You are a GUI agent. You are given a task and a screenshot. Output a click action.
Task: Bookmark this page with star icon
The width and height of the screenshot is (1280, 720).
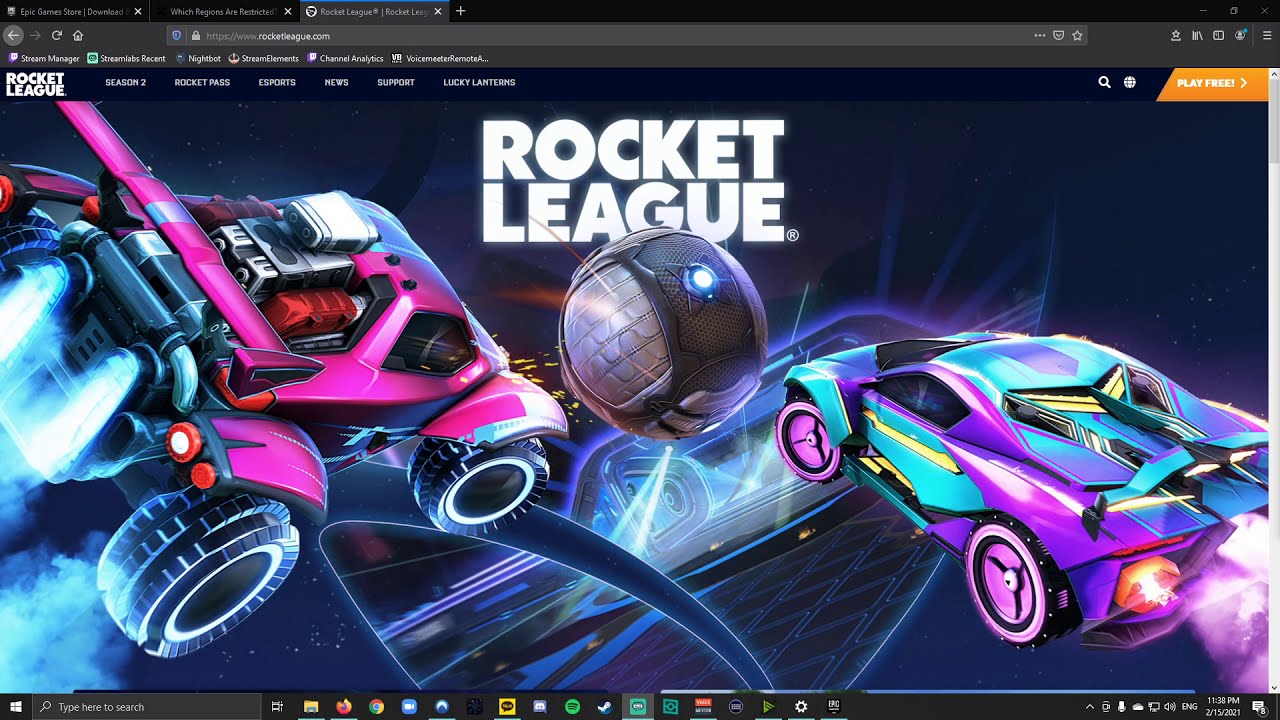click(1077, 35)
